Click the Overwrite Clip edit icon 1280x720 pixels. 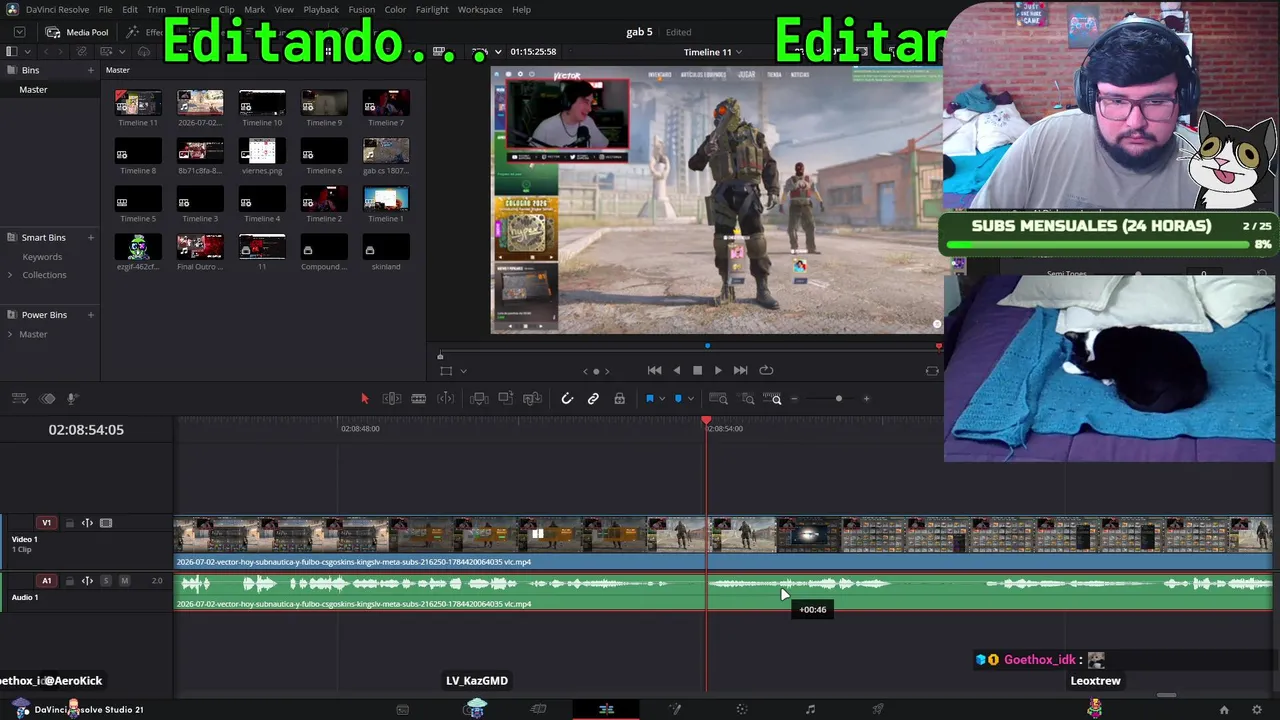click(x=506, y=399)
